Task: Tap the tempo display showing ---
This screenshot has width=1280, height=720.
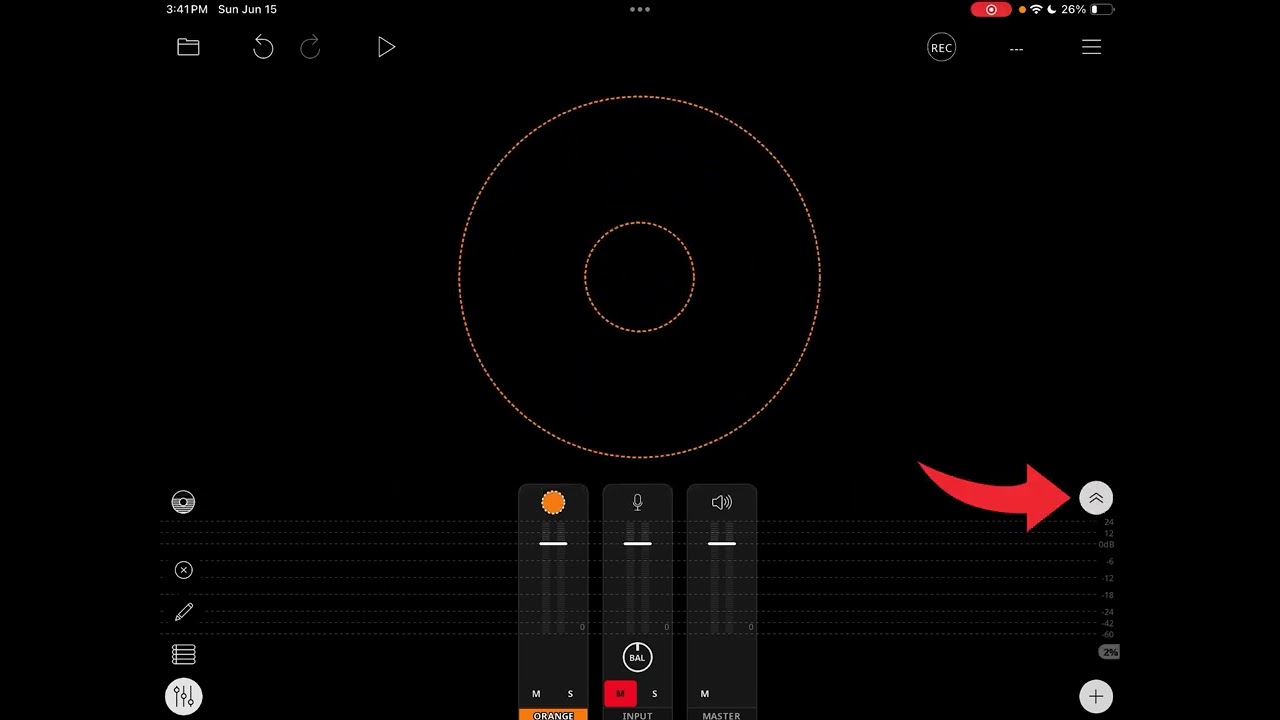Action: click(1016, 49)
